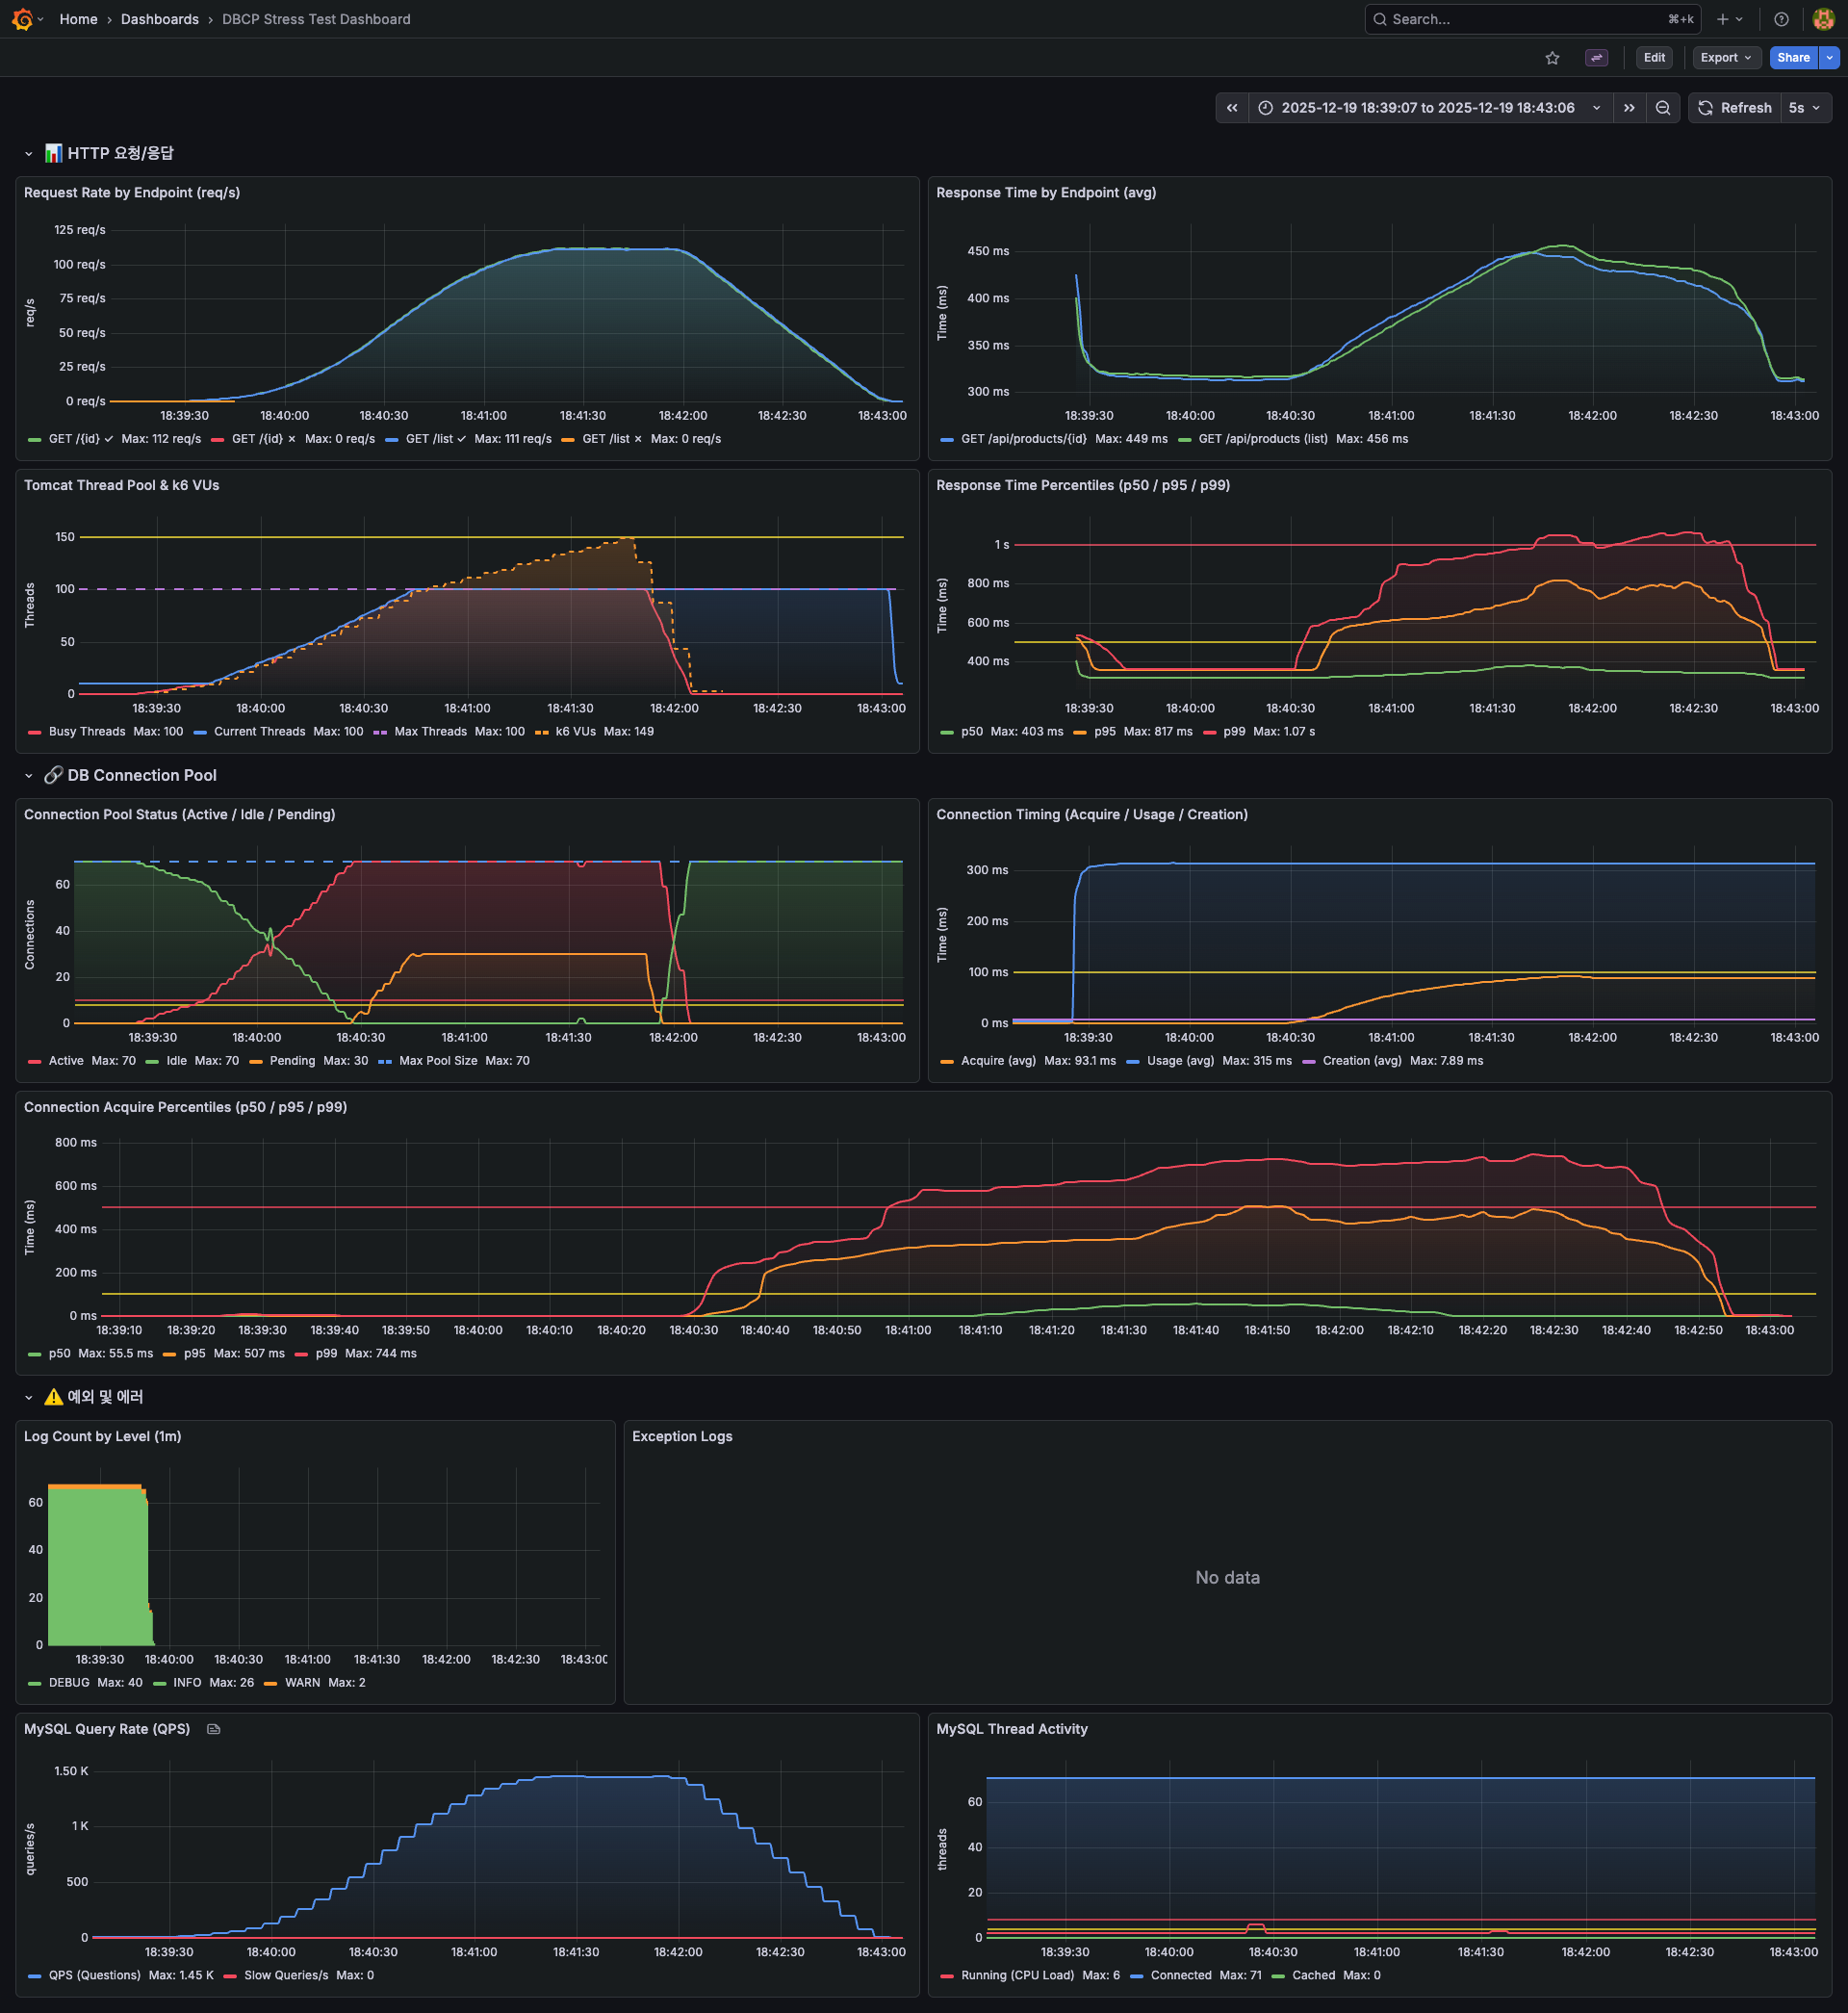
Task: Zoom out the time range
Action: (x=1663, y=108)
